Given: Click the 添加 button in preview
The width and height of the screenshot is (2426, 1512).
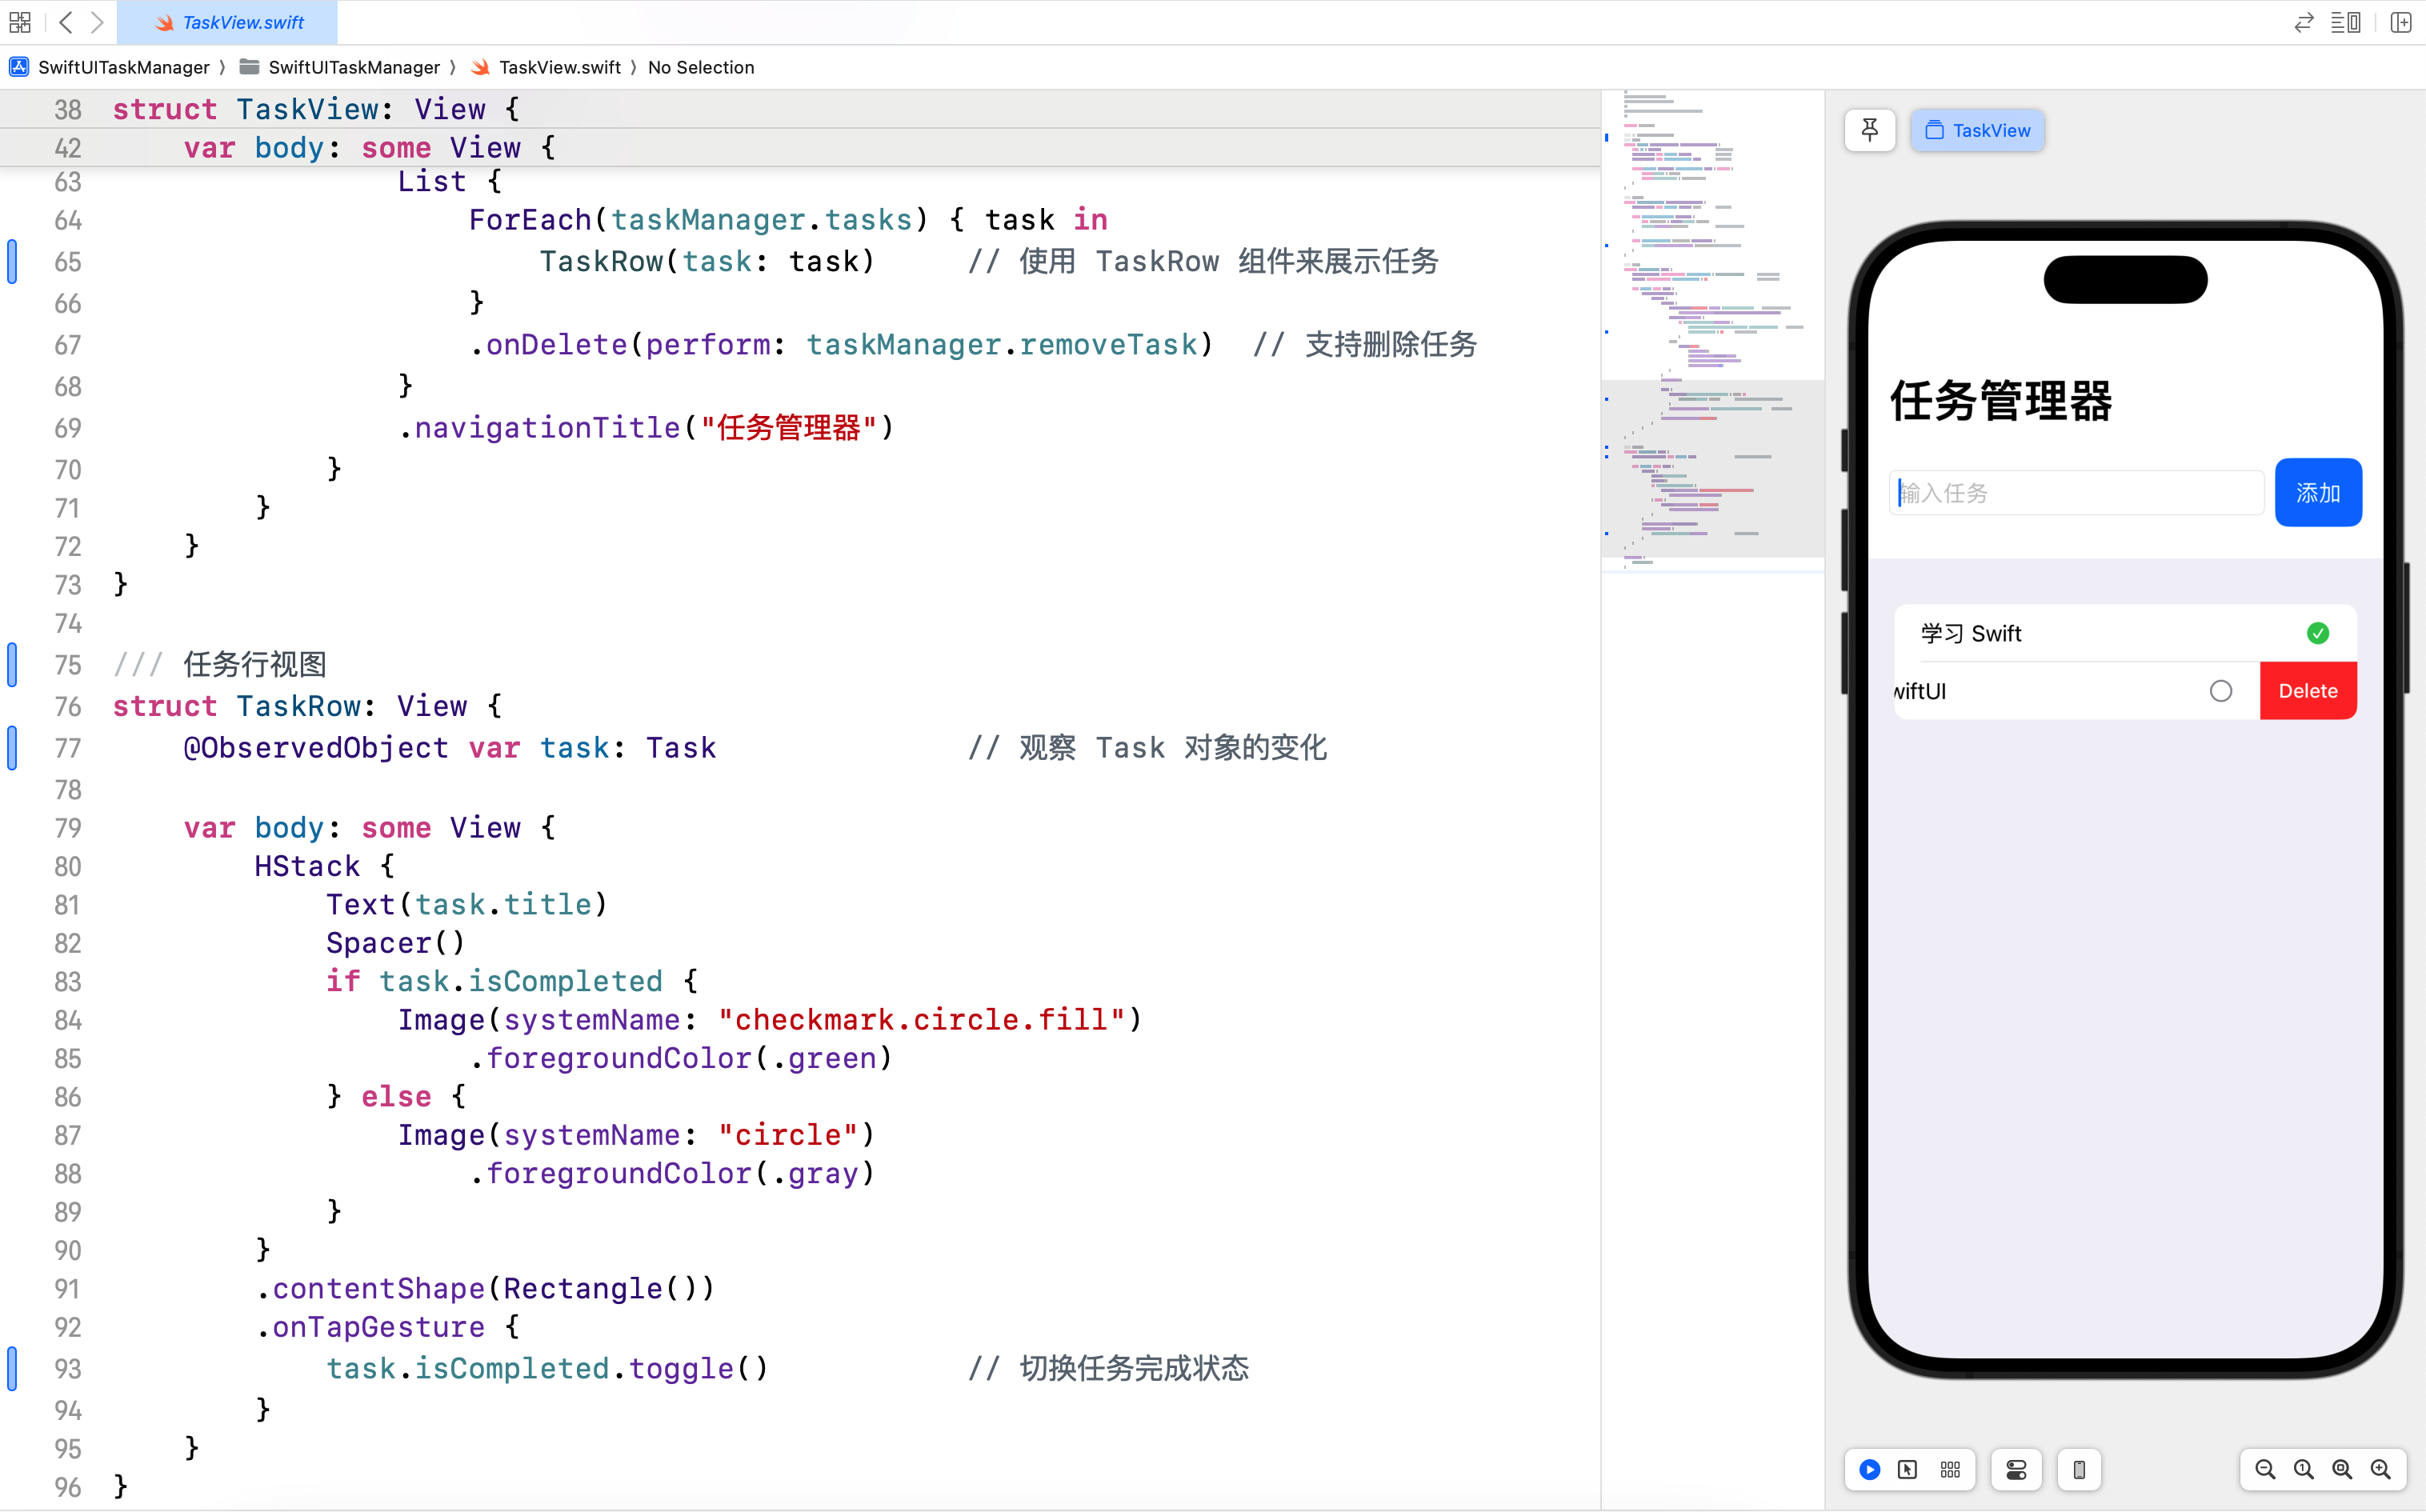Looking at the screenshot, I should pyautogui.click(x=2316, y=493).
